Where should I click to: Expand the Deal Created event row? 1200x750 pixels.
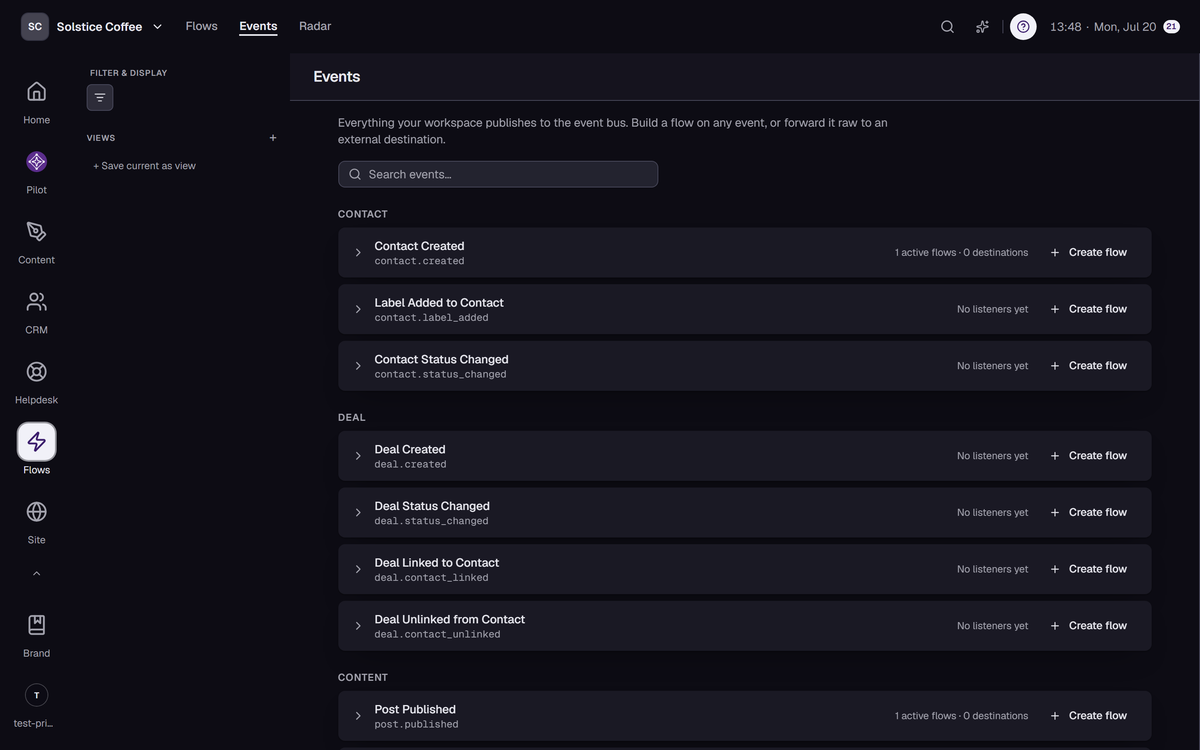[x=358, y=456]
